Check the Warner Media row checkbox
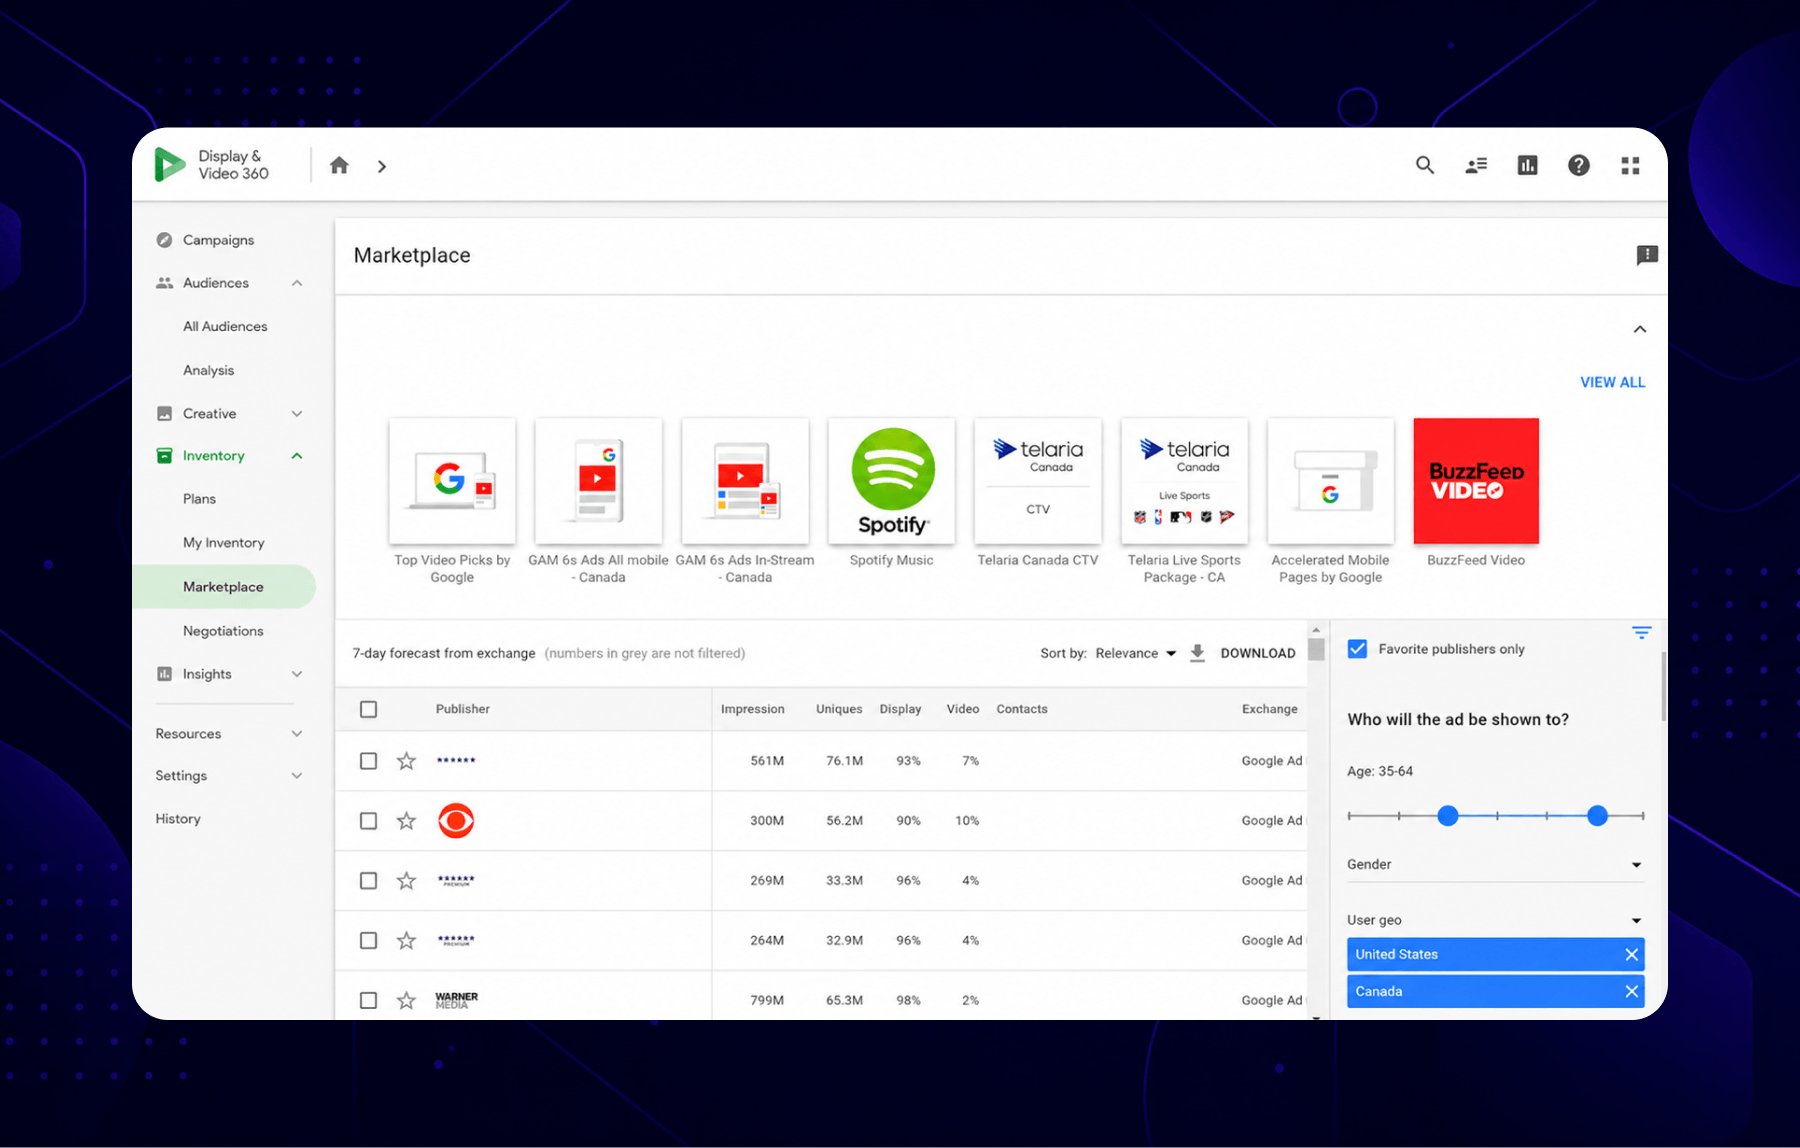 pyautogui.click(x=369, y=1000)
